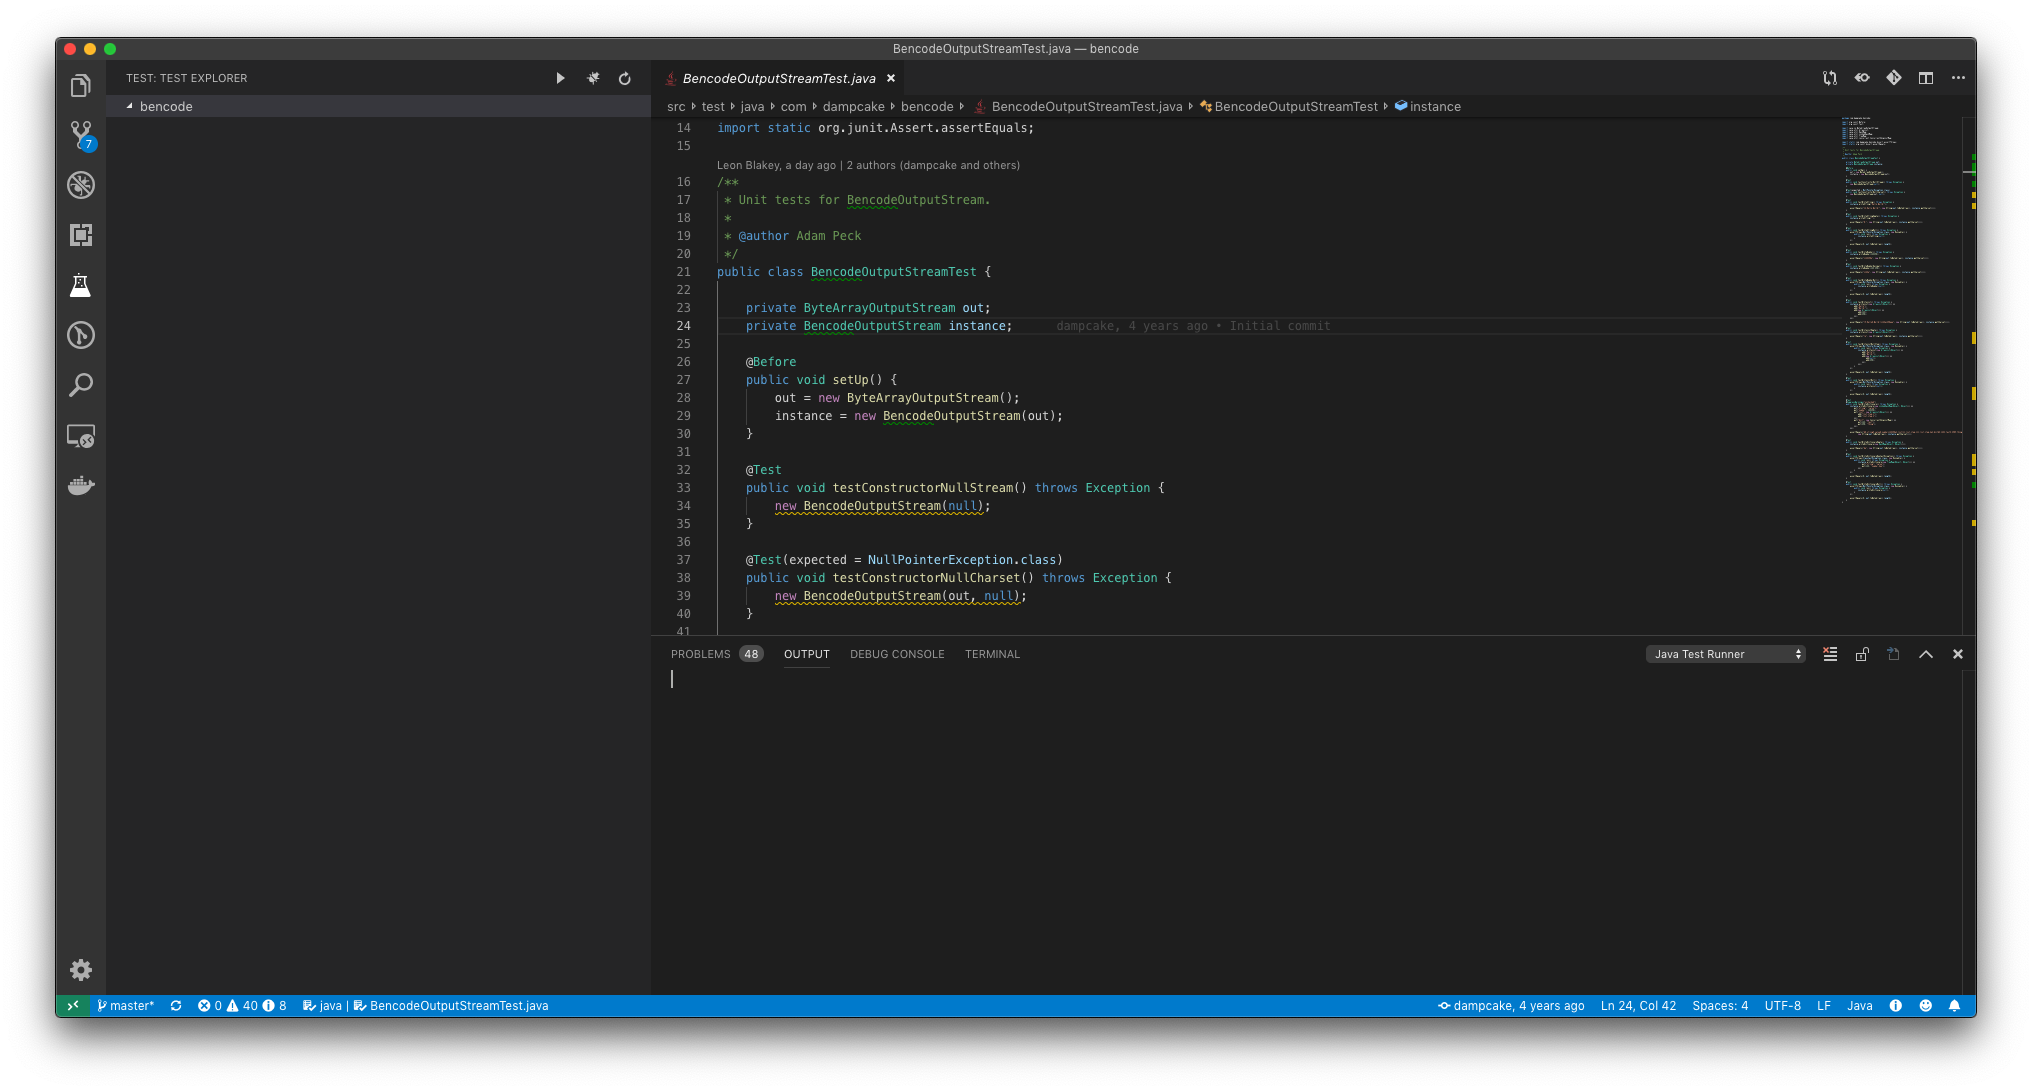
Task: Click BencodeOutputStreamTest.java status bar item
Action: click(451, 1006)
